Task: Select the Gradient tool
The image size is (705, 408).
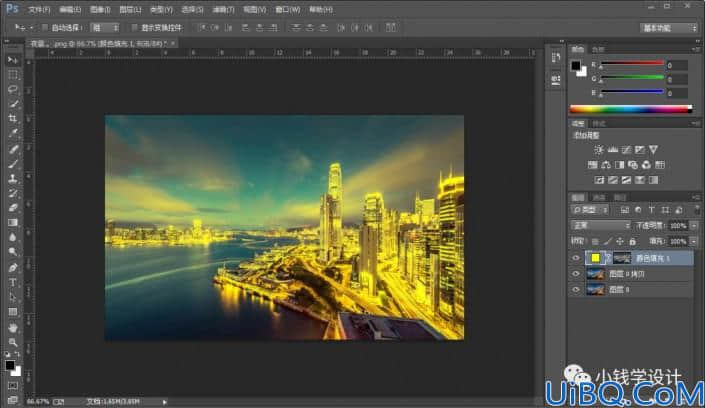Action: click(13, 222)
